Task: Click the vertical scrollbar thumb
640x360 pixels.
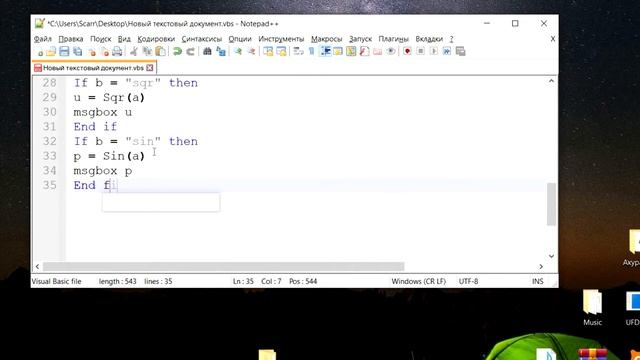Action: [551, 204]
